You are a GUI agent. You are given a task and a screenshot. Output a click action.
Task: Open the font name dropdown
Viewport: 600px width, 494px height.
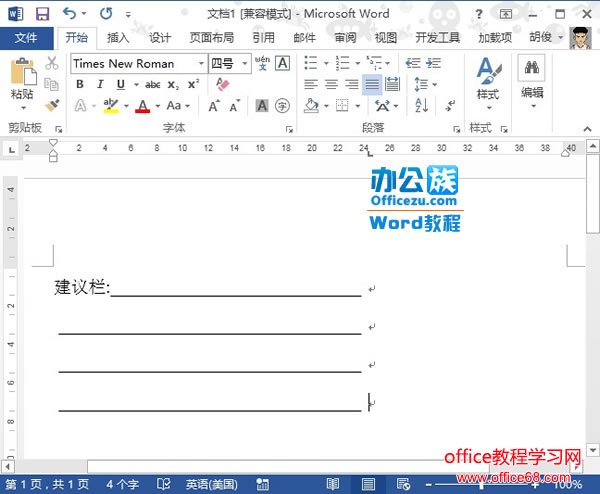click(201, 64)
